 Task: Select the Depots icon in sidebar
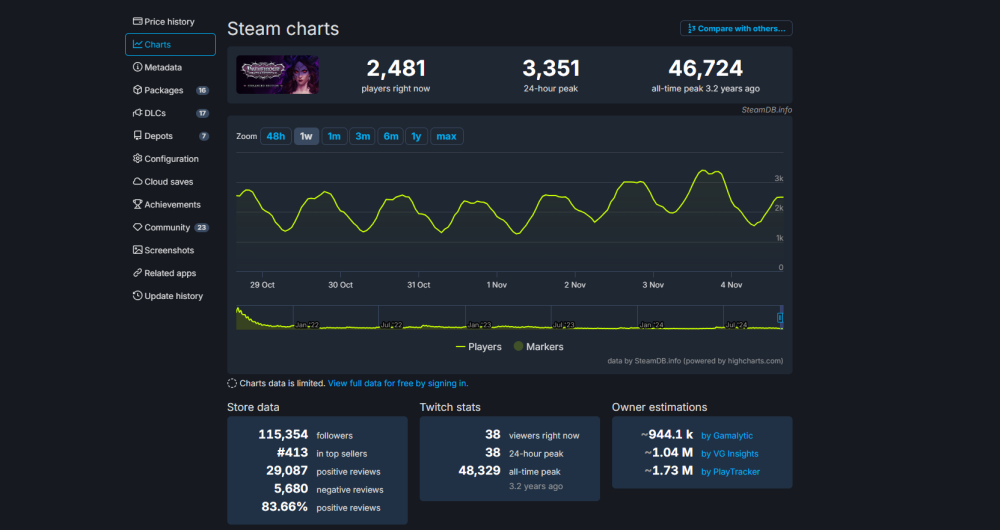pos(137,136)
